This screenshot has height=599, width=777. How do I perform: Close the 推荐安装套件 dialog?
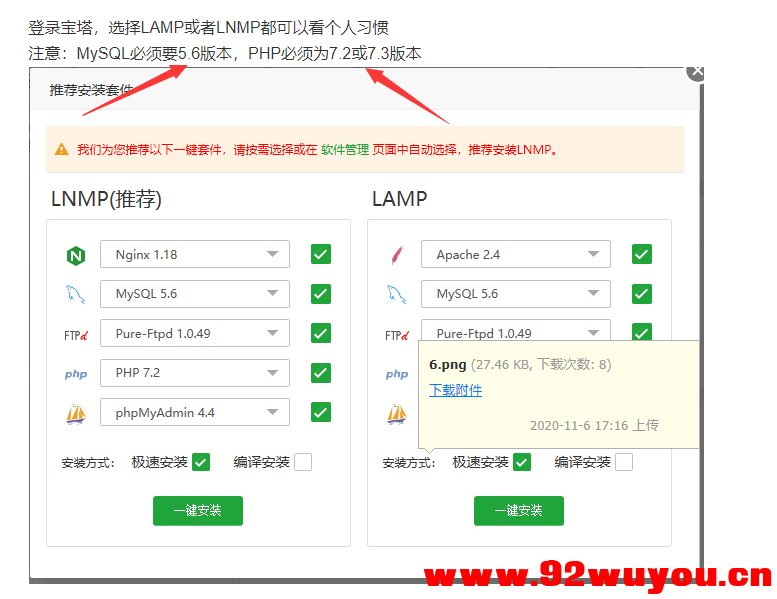click(697, 72)
